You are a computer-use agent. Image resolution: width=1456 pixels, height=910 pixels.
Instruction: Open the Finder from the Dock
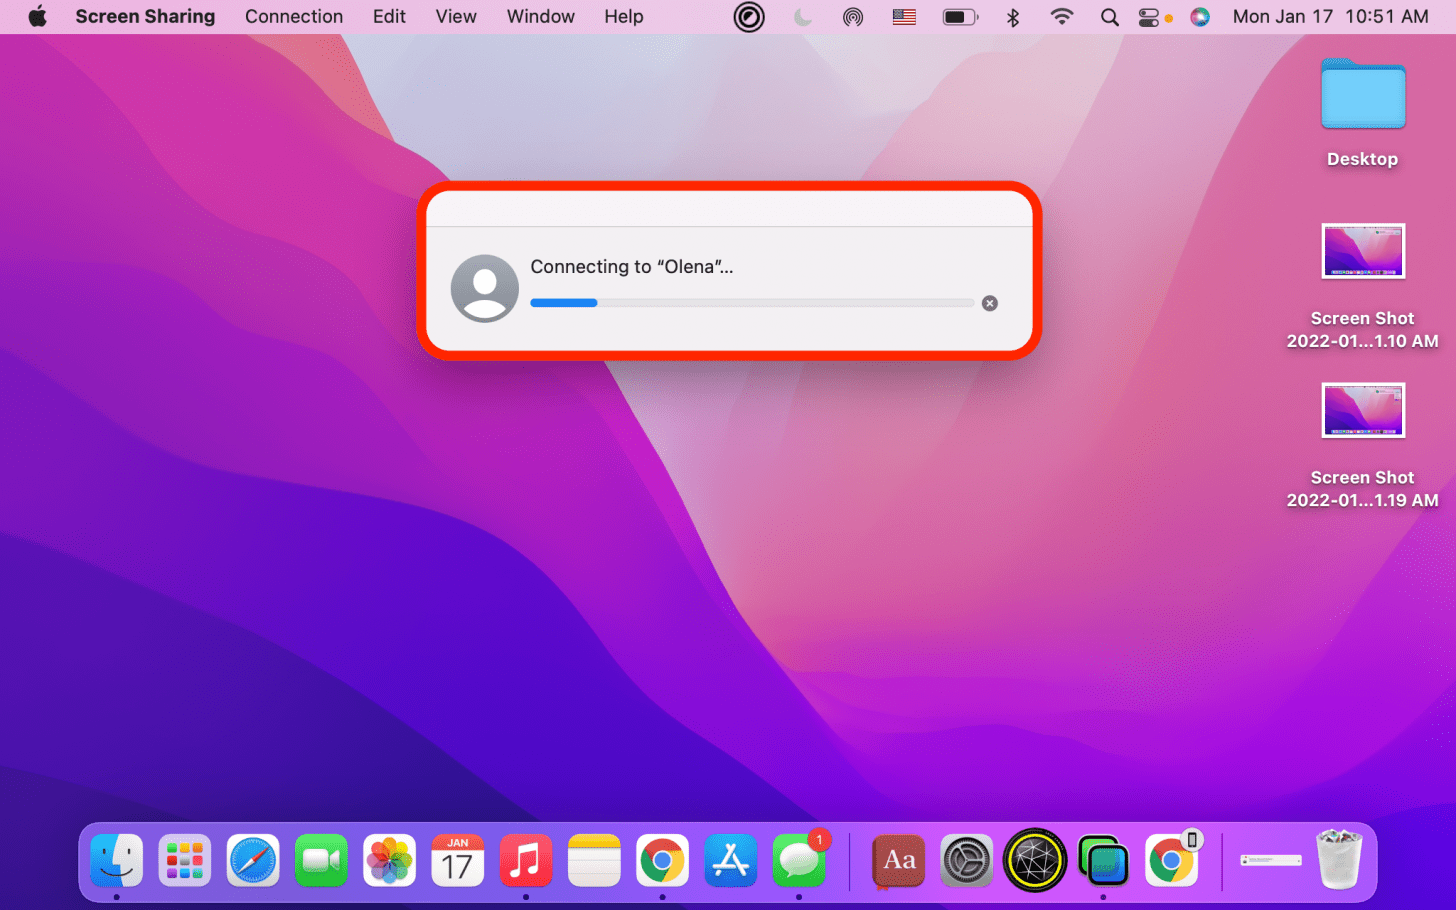click(116, 859)
